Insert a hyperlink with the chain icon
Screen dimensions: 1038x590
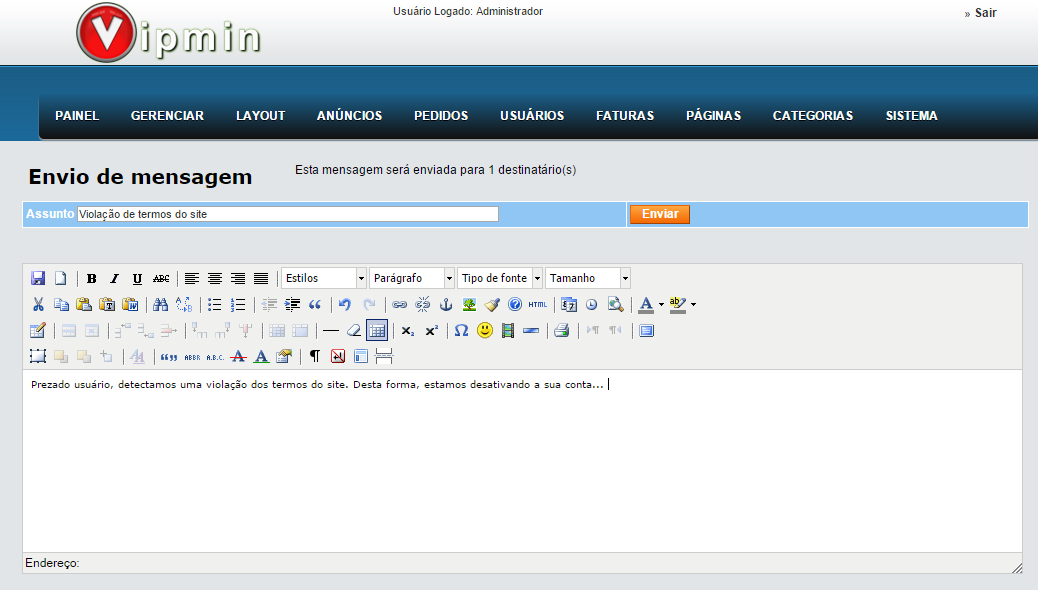pos(399,305)
